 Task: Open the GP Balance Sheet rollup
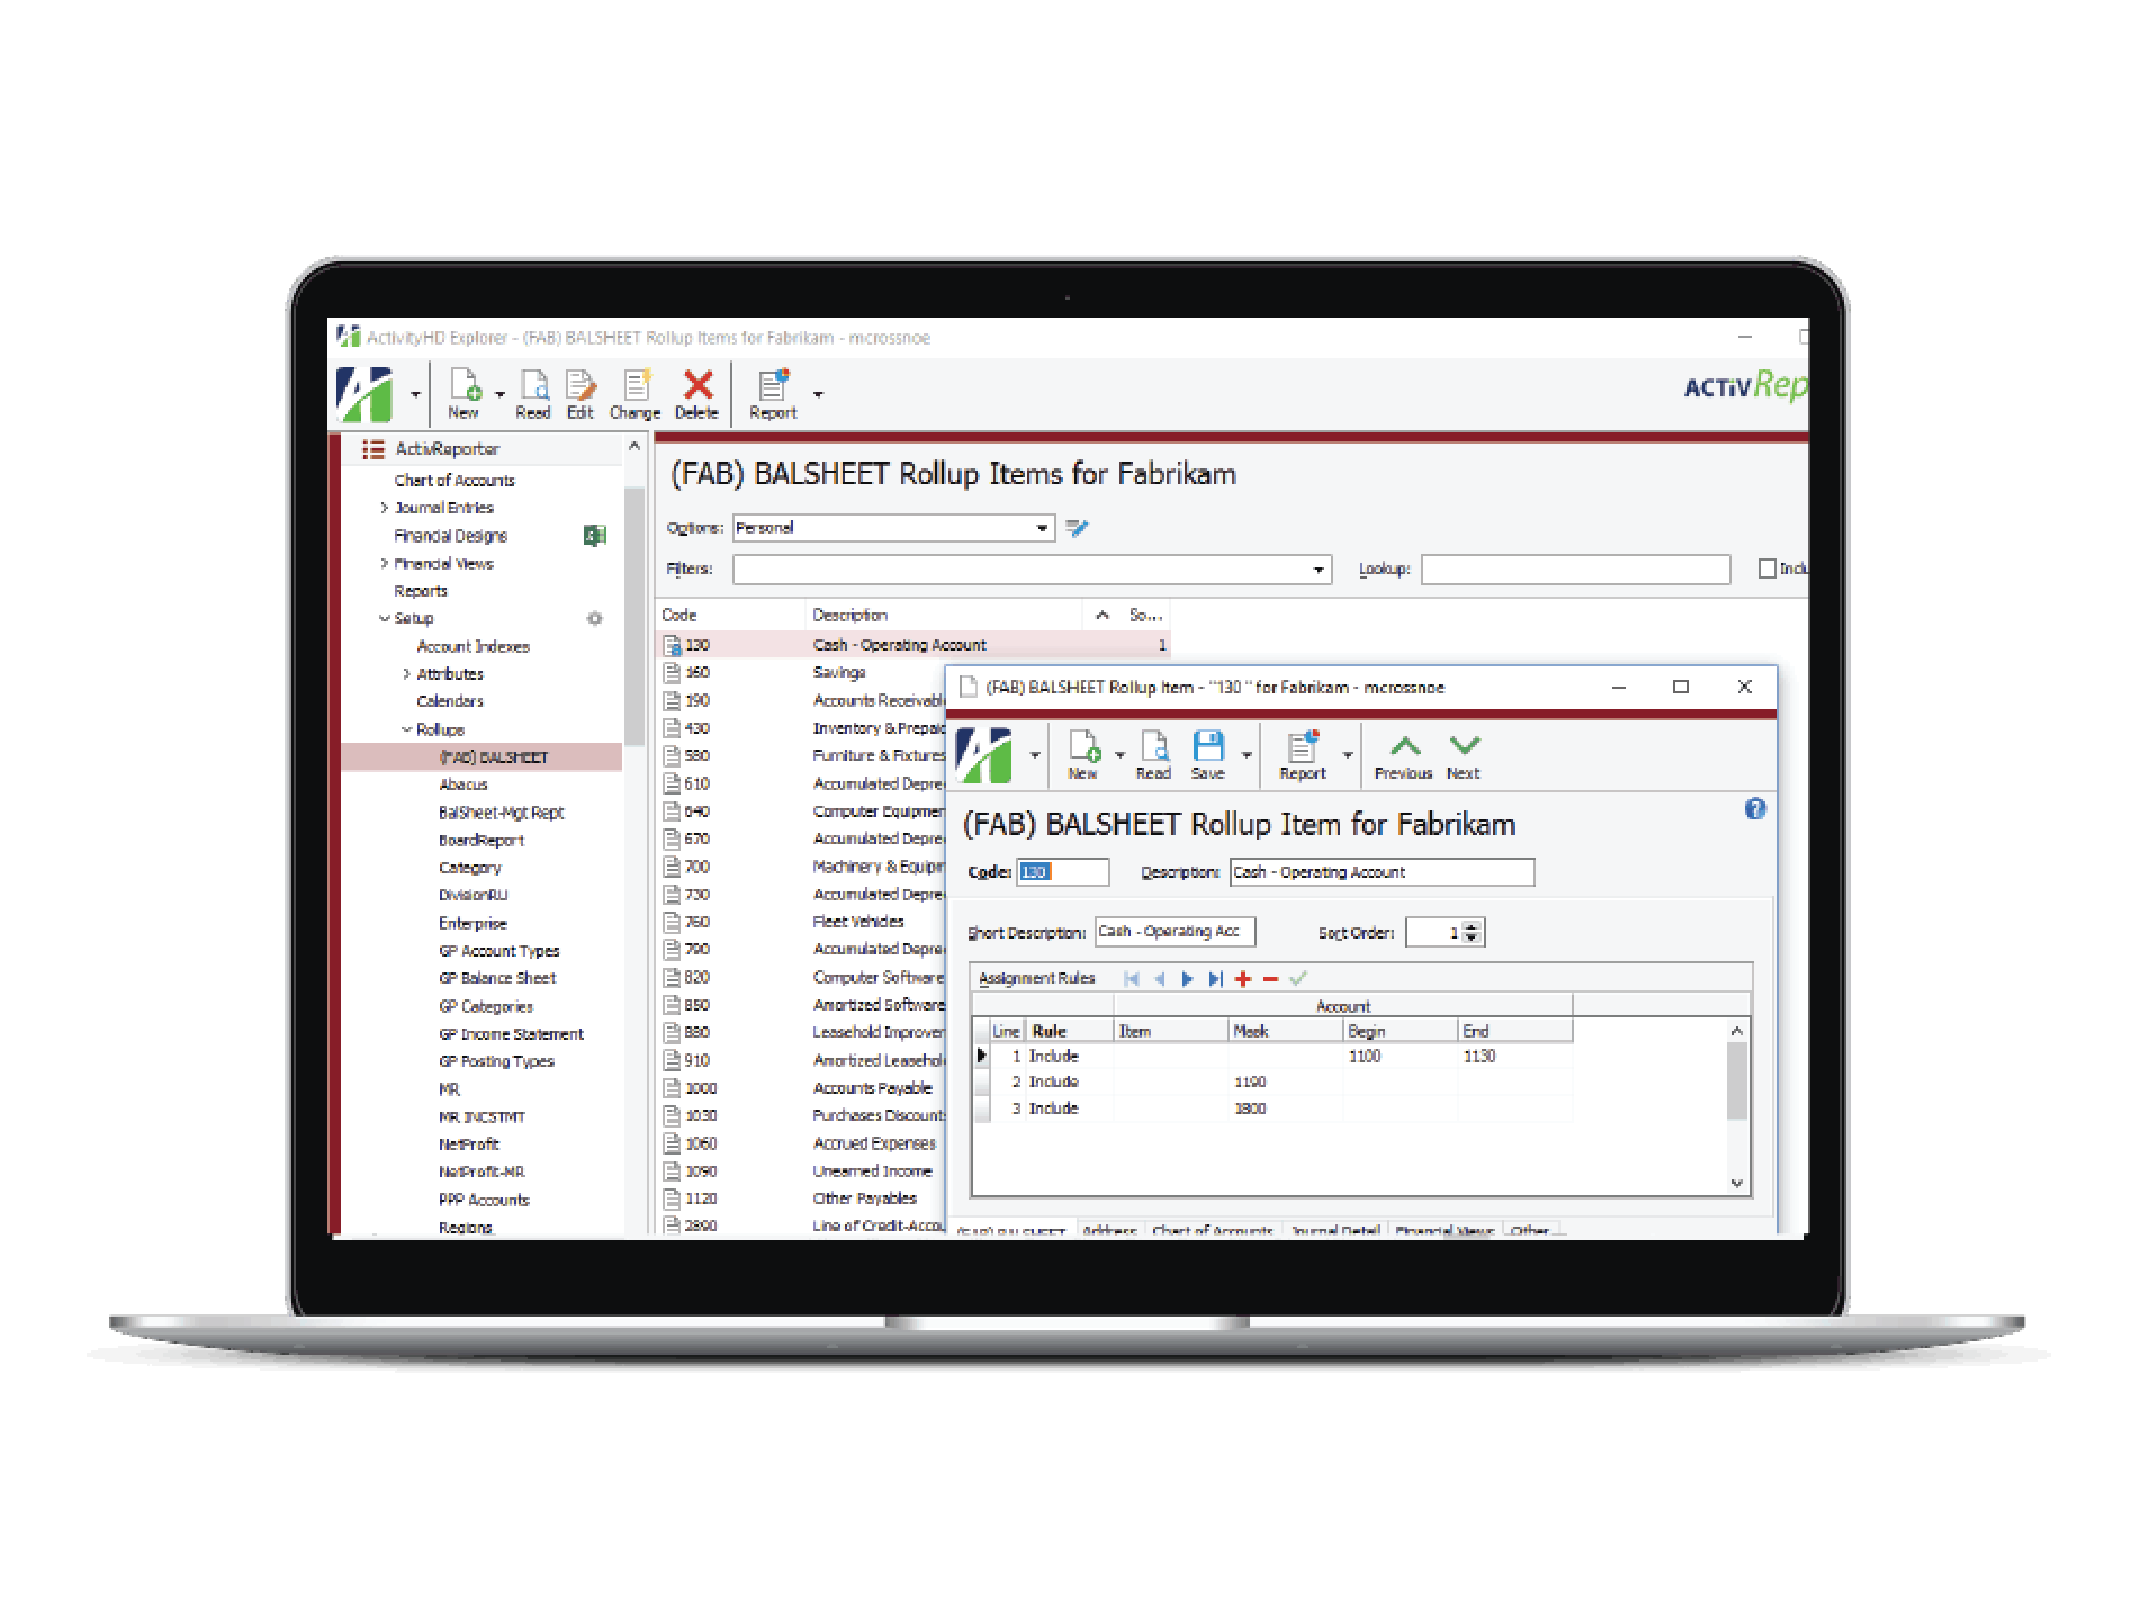498,978
